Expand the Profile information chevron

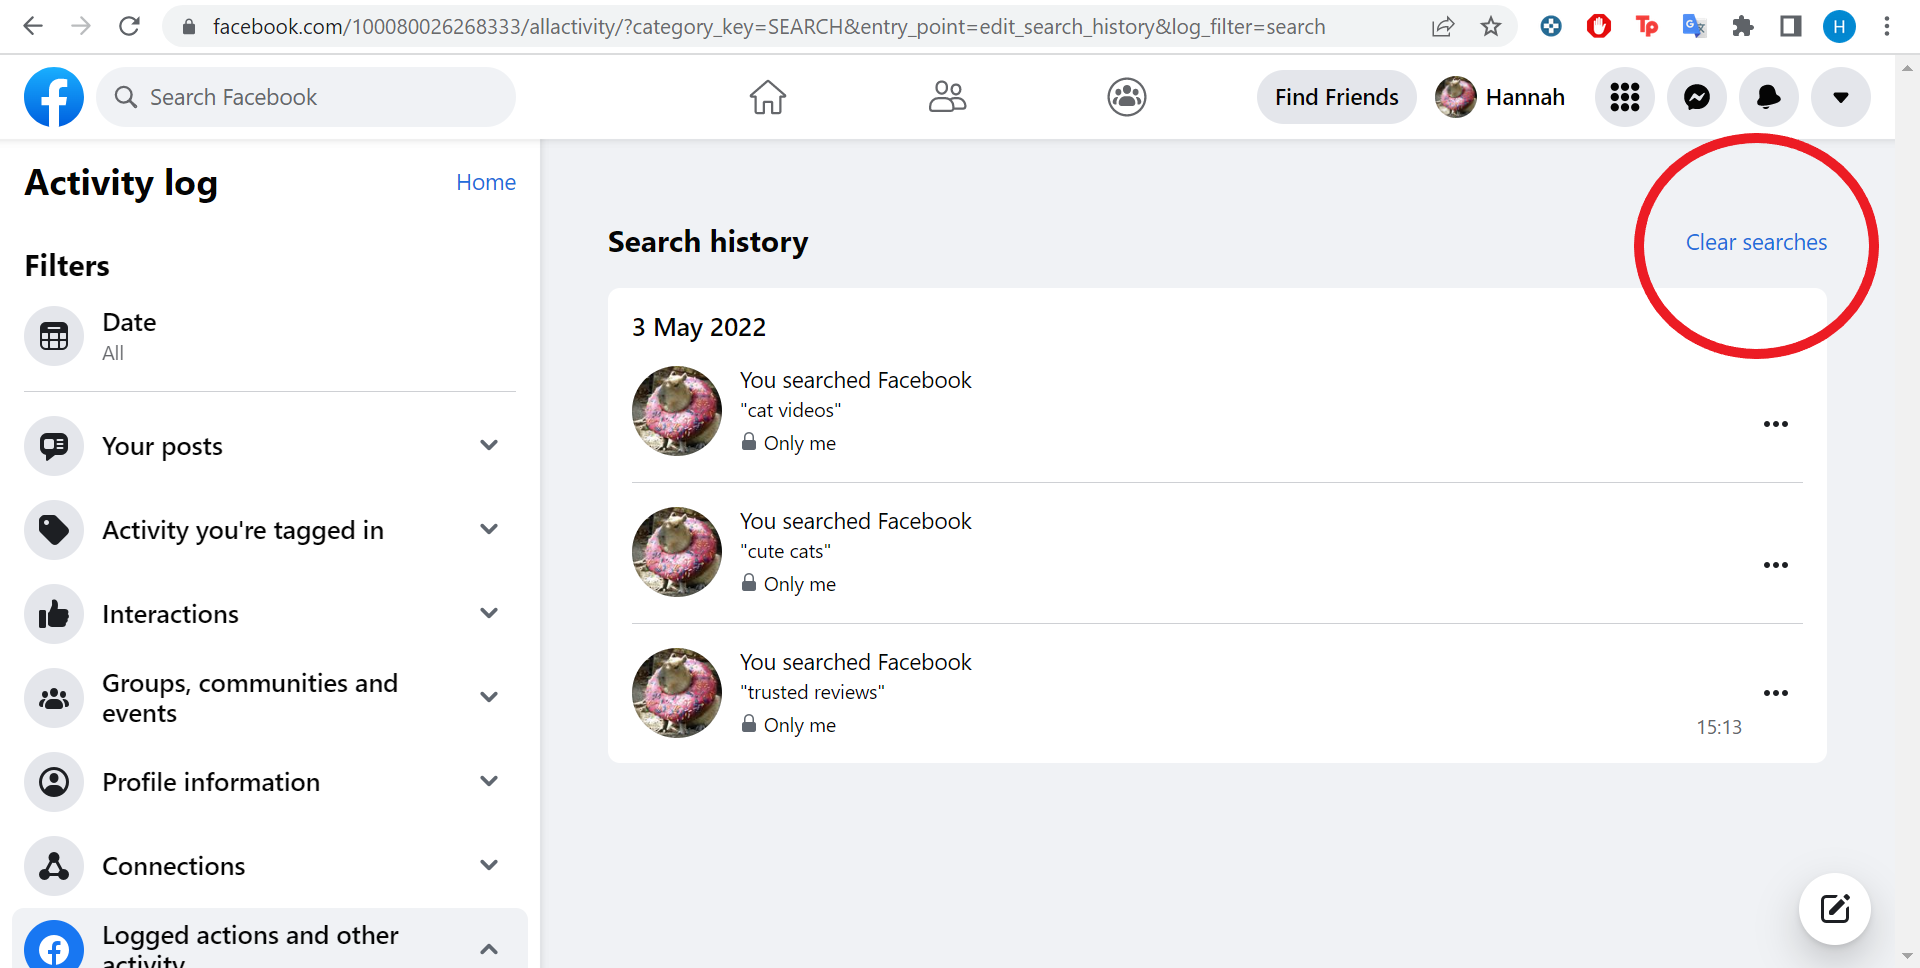click(x=489, y=781)
